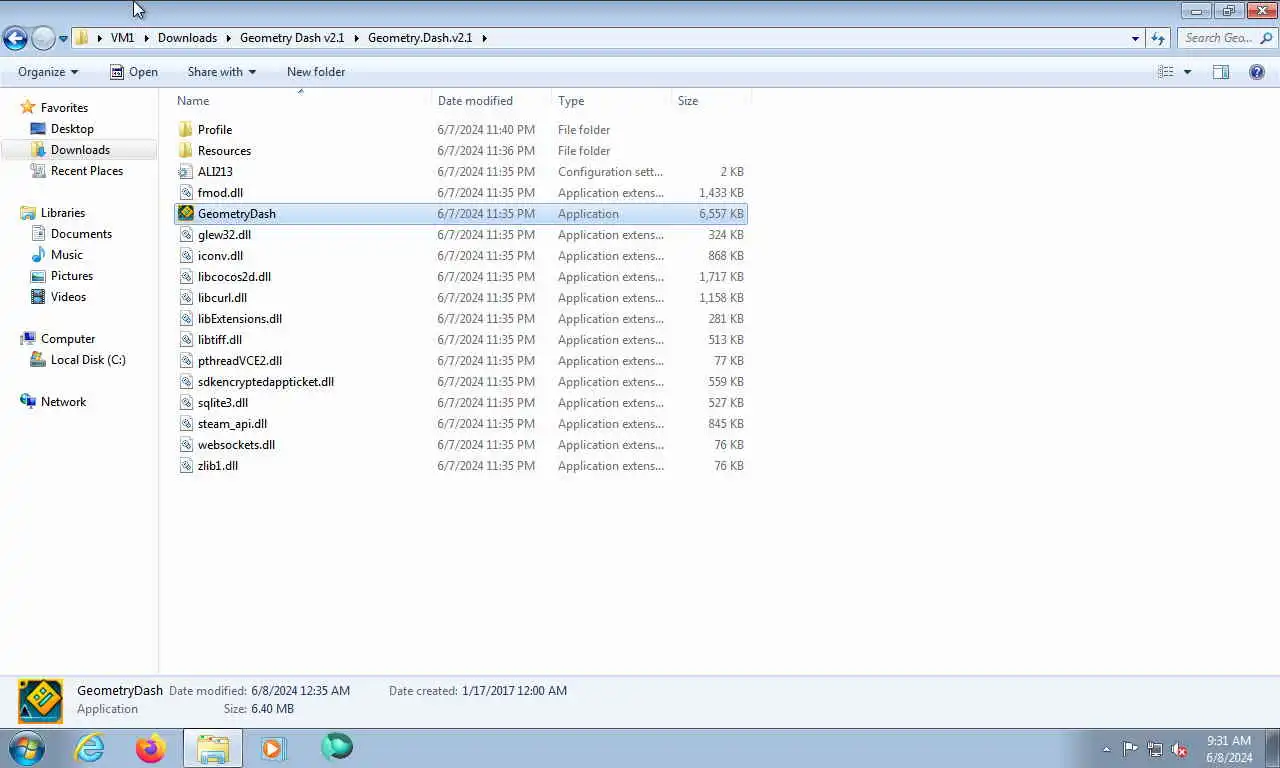Select Geometry Dash v2.1 breadcrumb segment
Screen dimensions: 1280x768
pyautogui.click(x=292, y=38)
